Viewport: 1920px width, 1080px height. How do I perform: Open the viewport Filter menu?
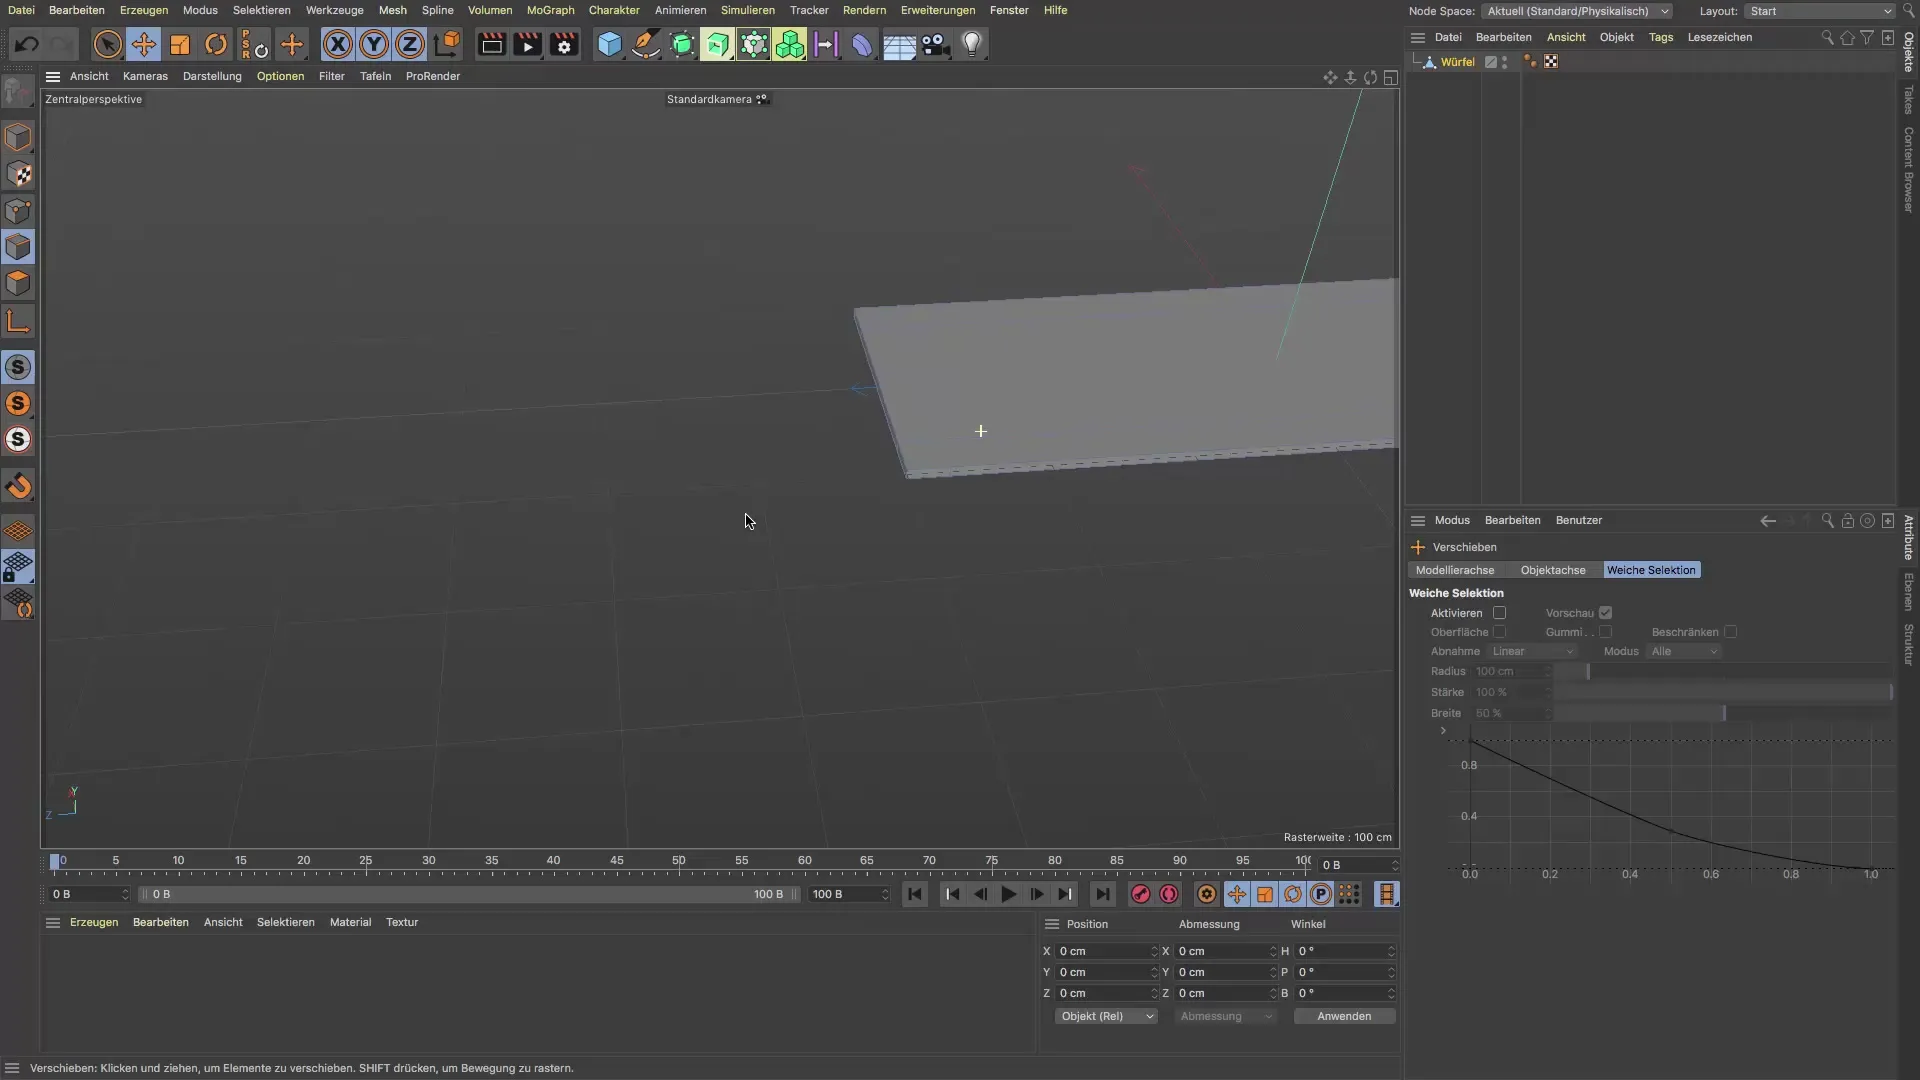[331, 76]
